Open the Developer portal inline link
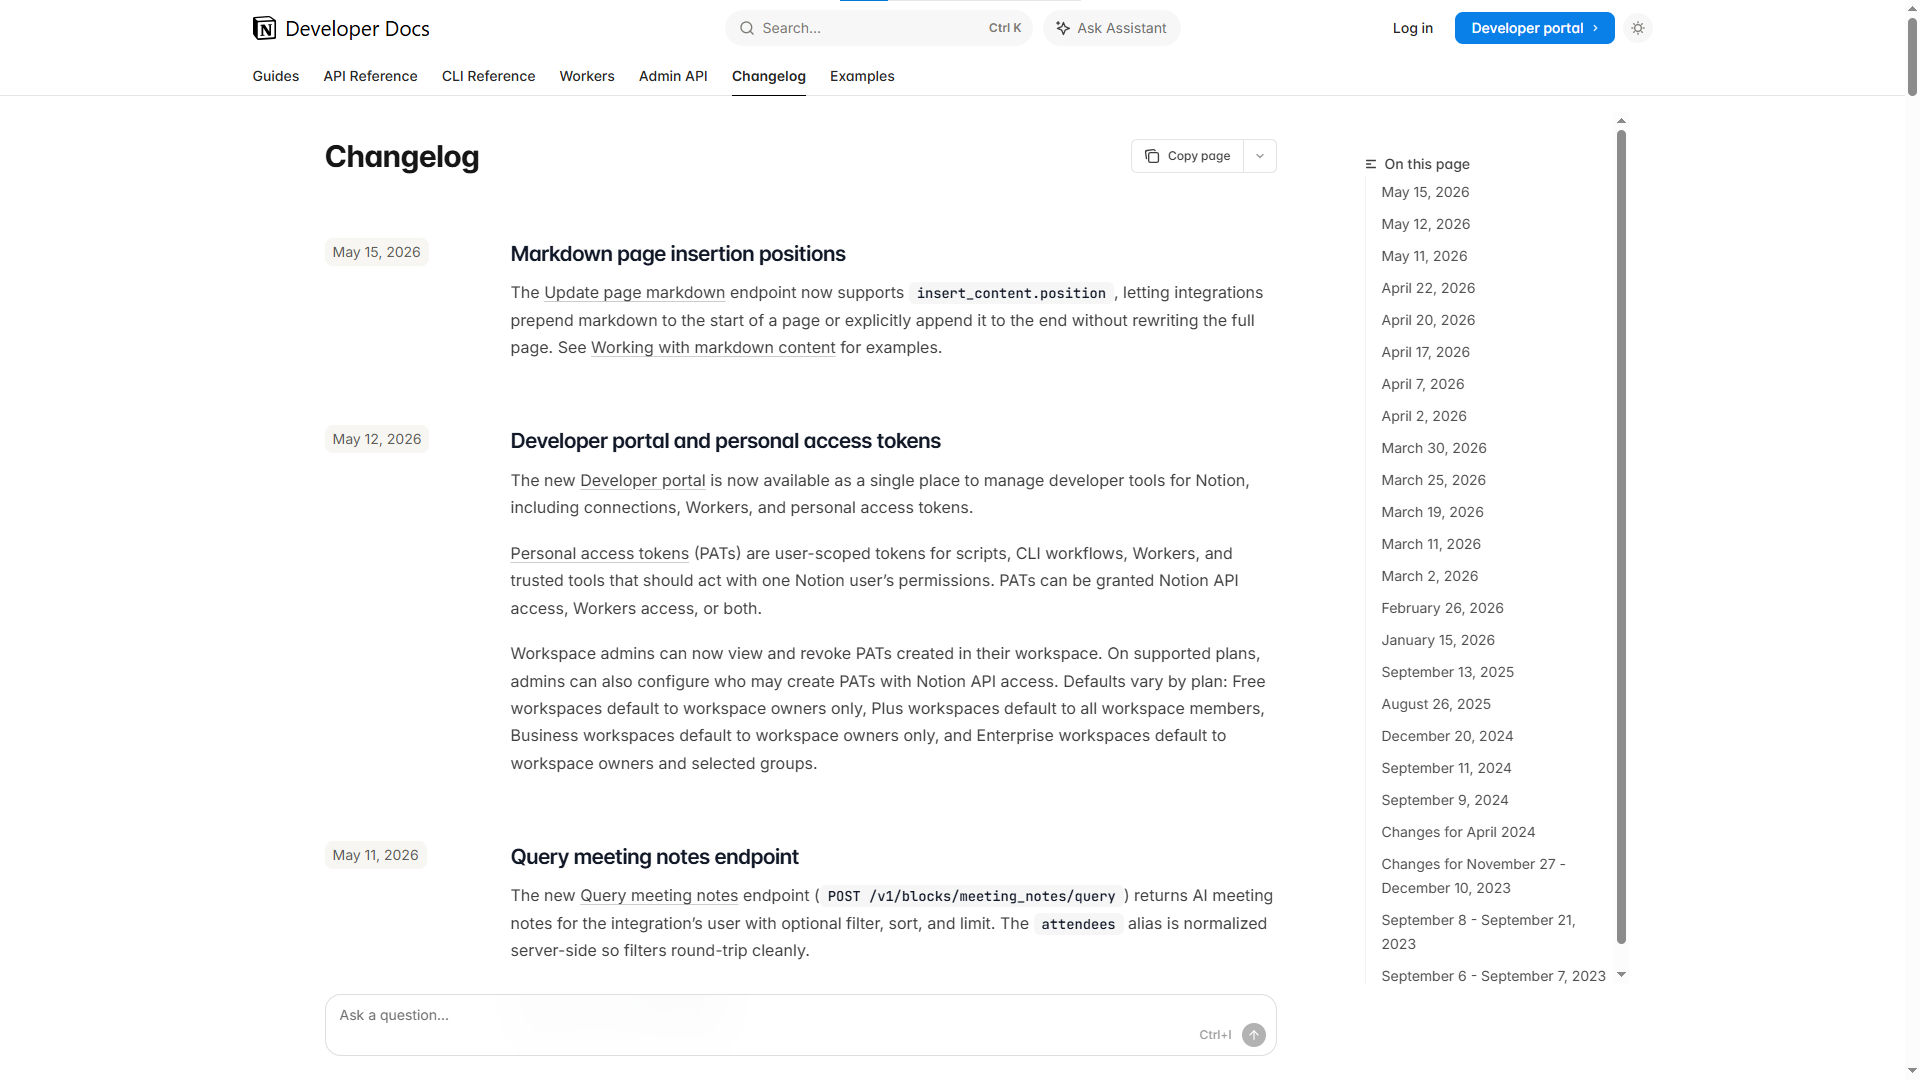Image resolution: width=1920 pixels, height=1080 pixels. 642,481
